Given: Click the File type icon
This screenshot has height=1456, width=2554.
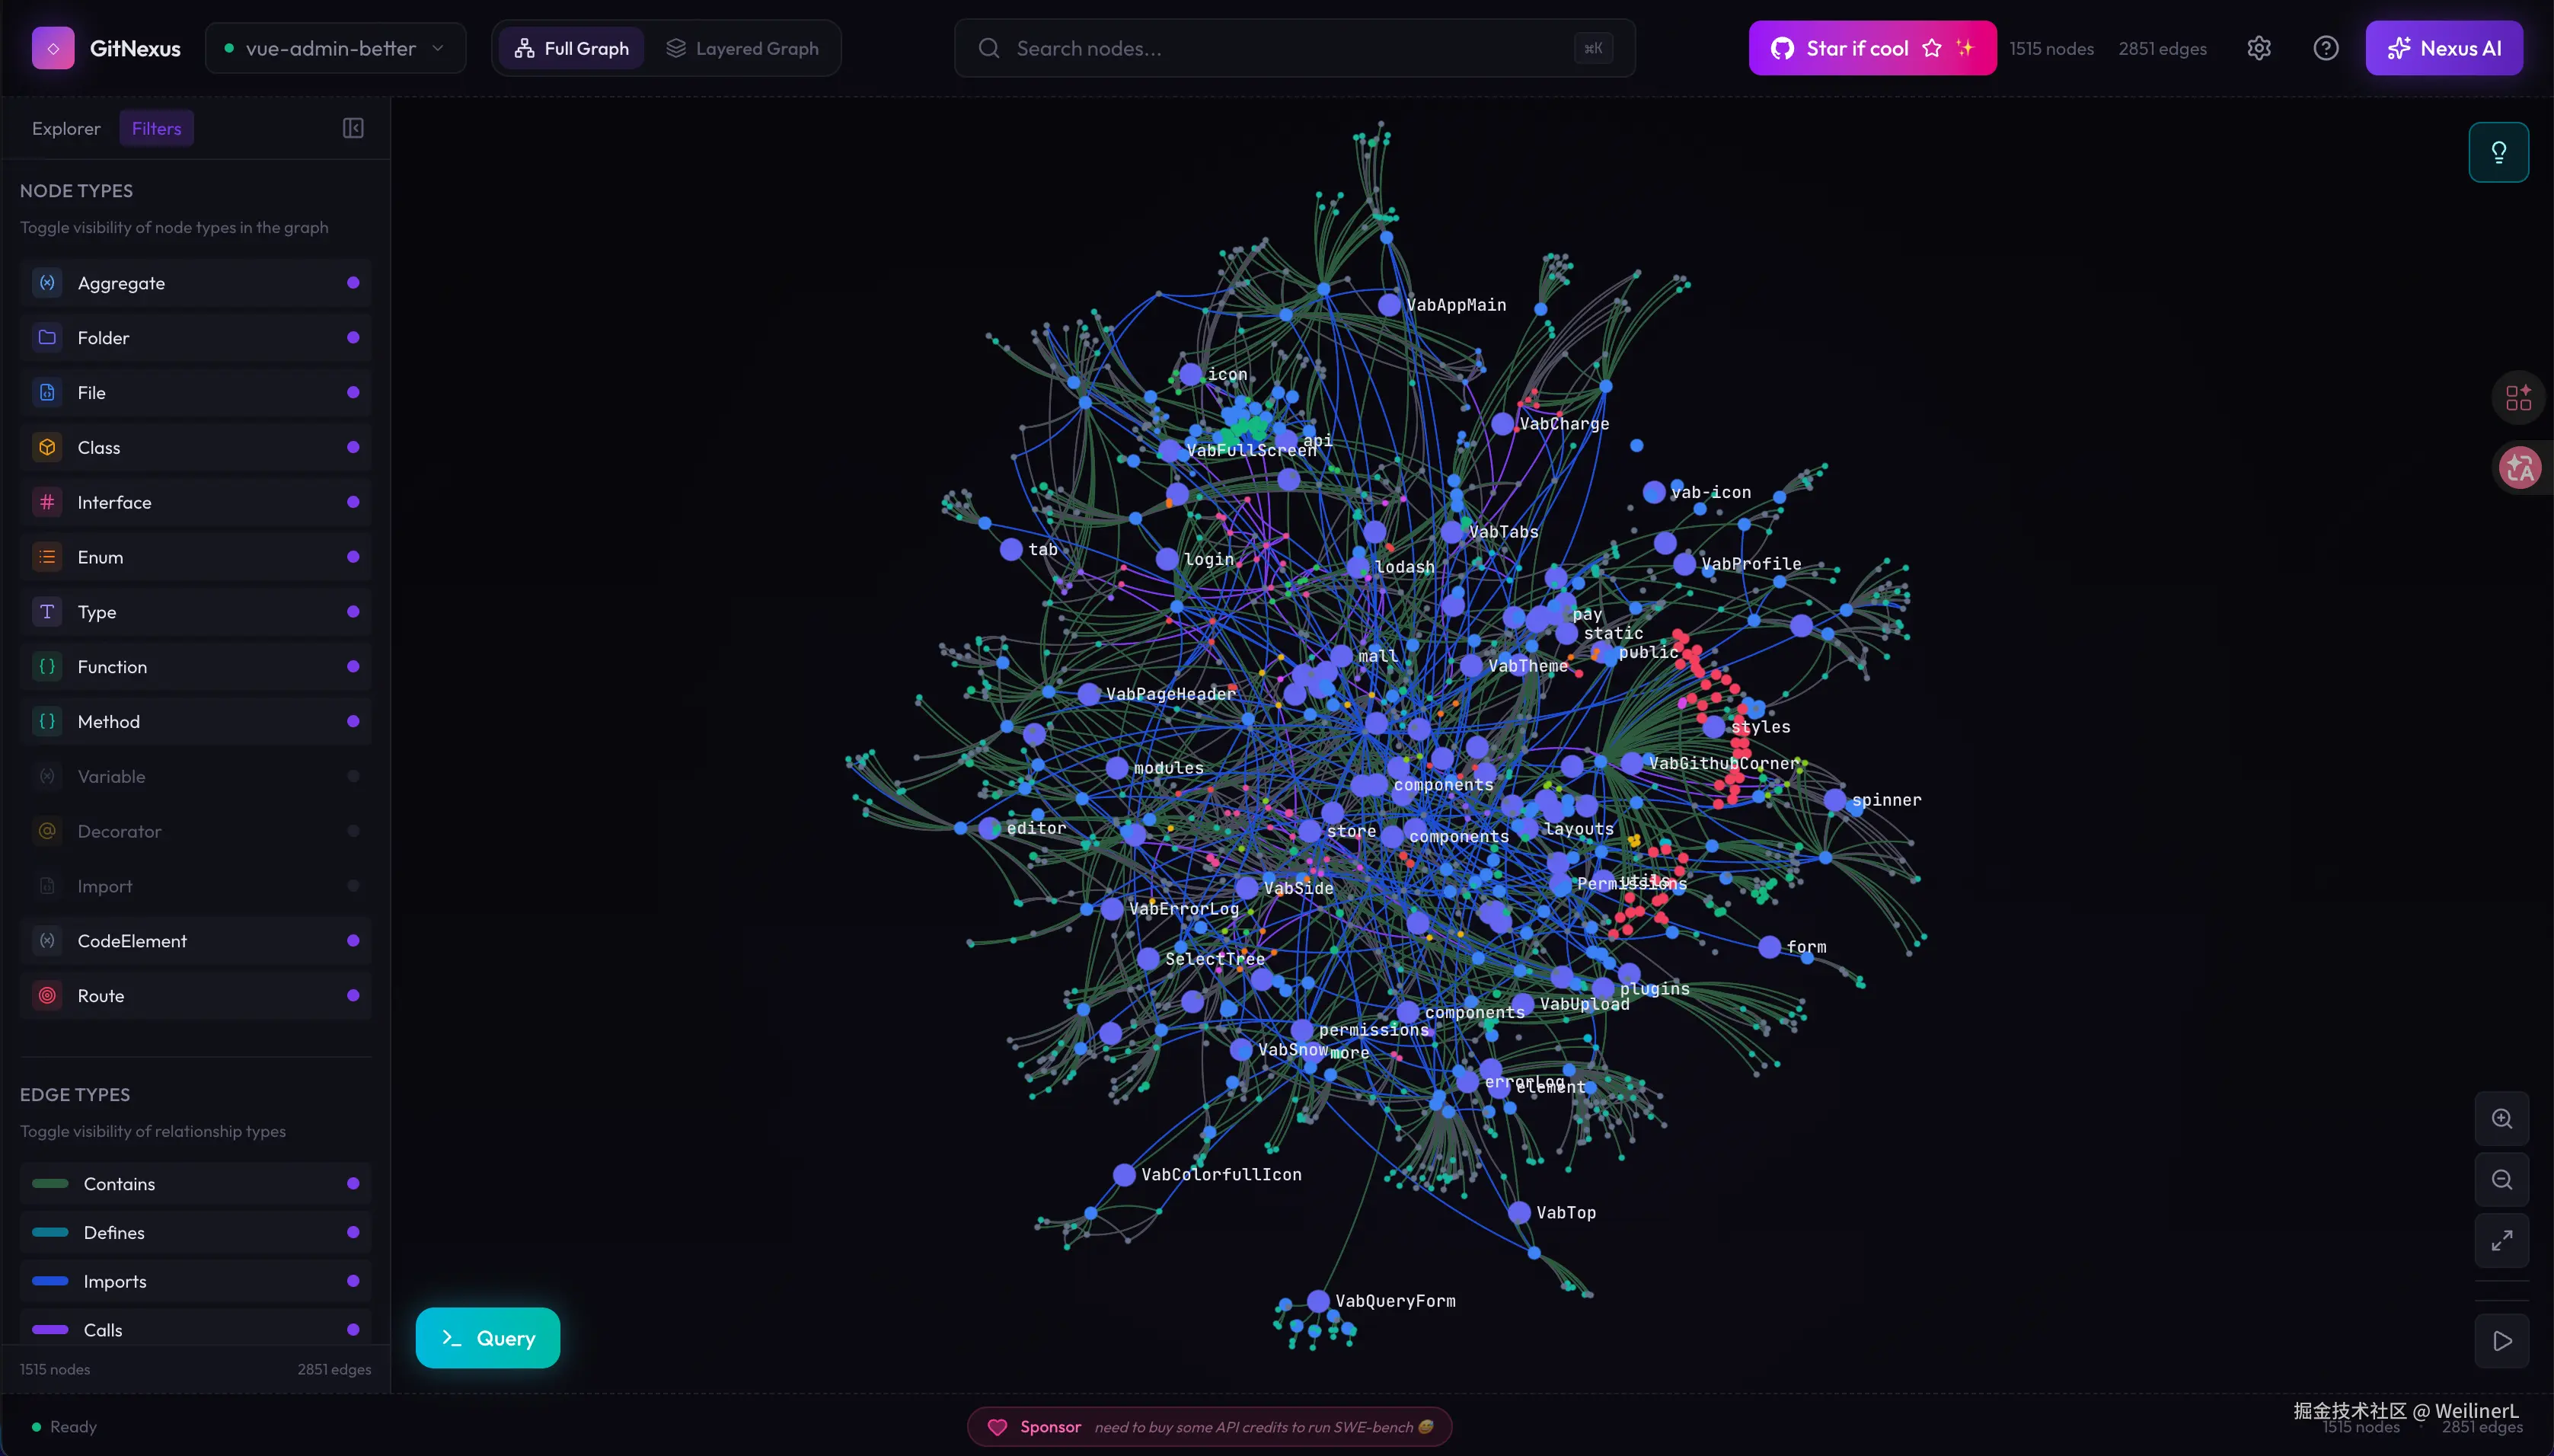Looking at the screenshot, I should click(x=47, y=393).
